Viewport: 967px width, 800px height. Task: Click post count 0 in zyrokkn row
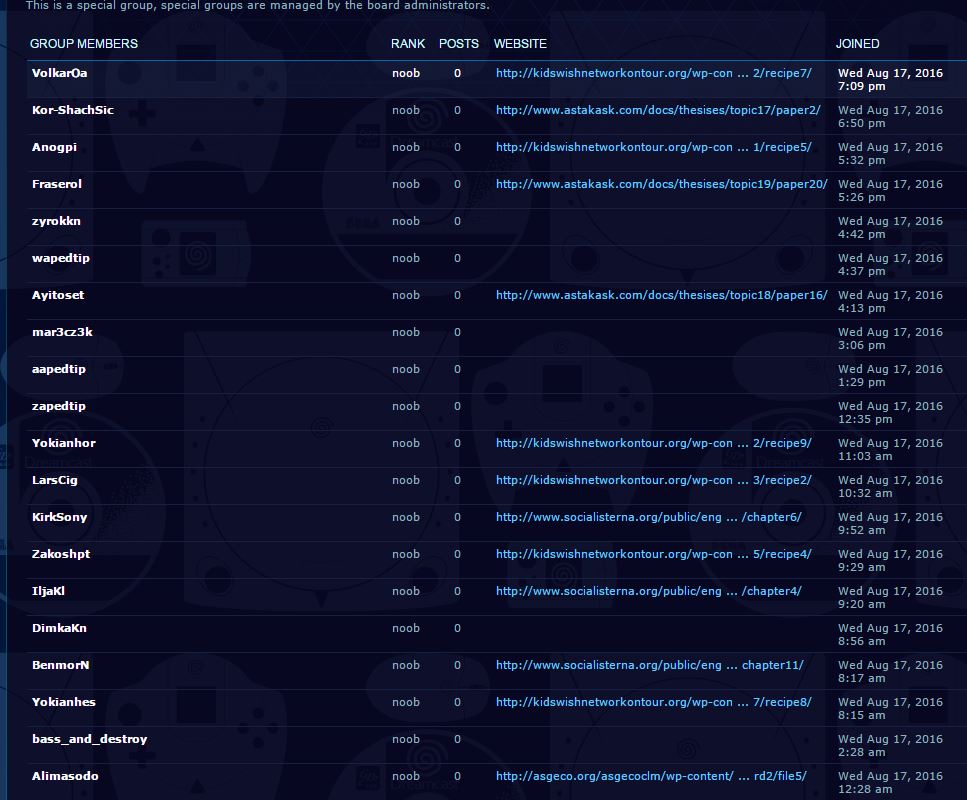coord(457,221)
